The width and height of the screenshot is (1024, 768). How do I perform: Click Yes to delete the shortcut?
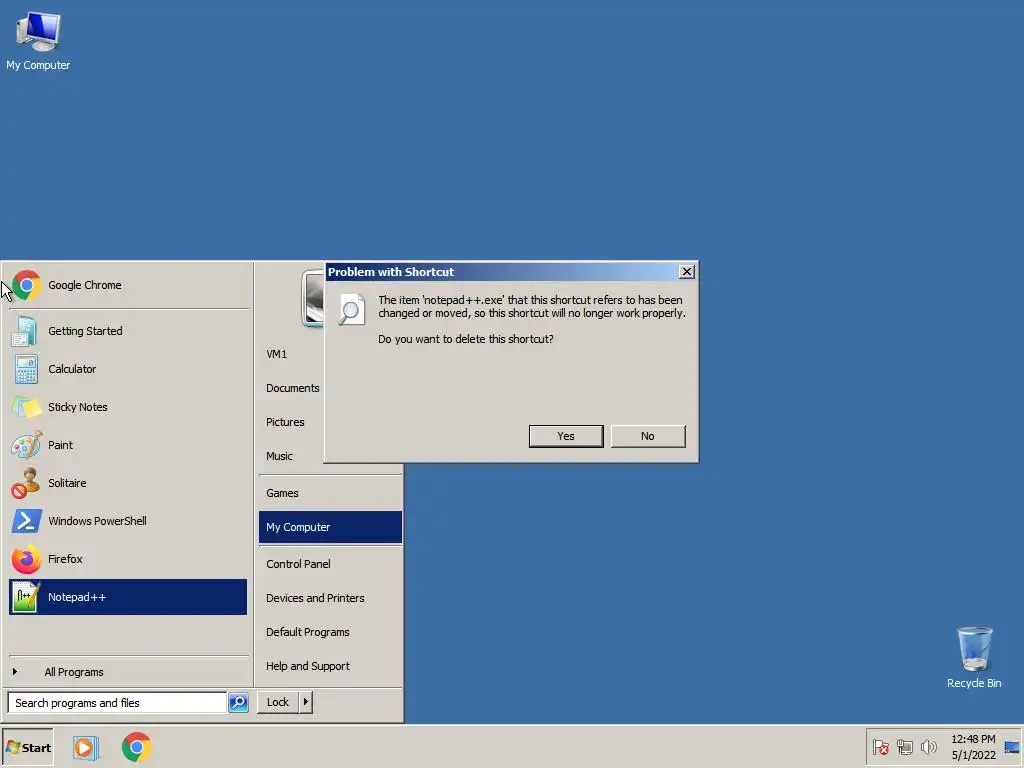(566, 436)
